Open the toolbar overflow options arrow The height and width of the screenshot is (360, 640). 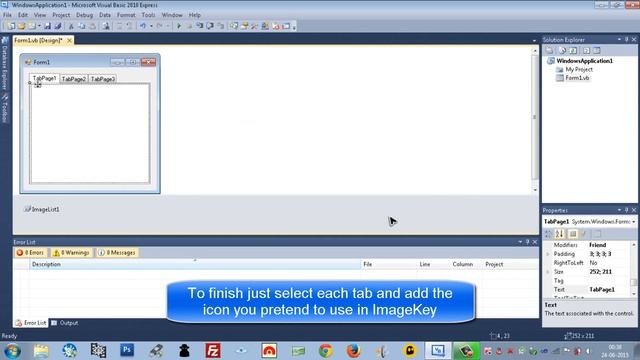tap(294, 27)
